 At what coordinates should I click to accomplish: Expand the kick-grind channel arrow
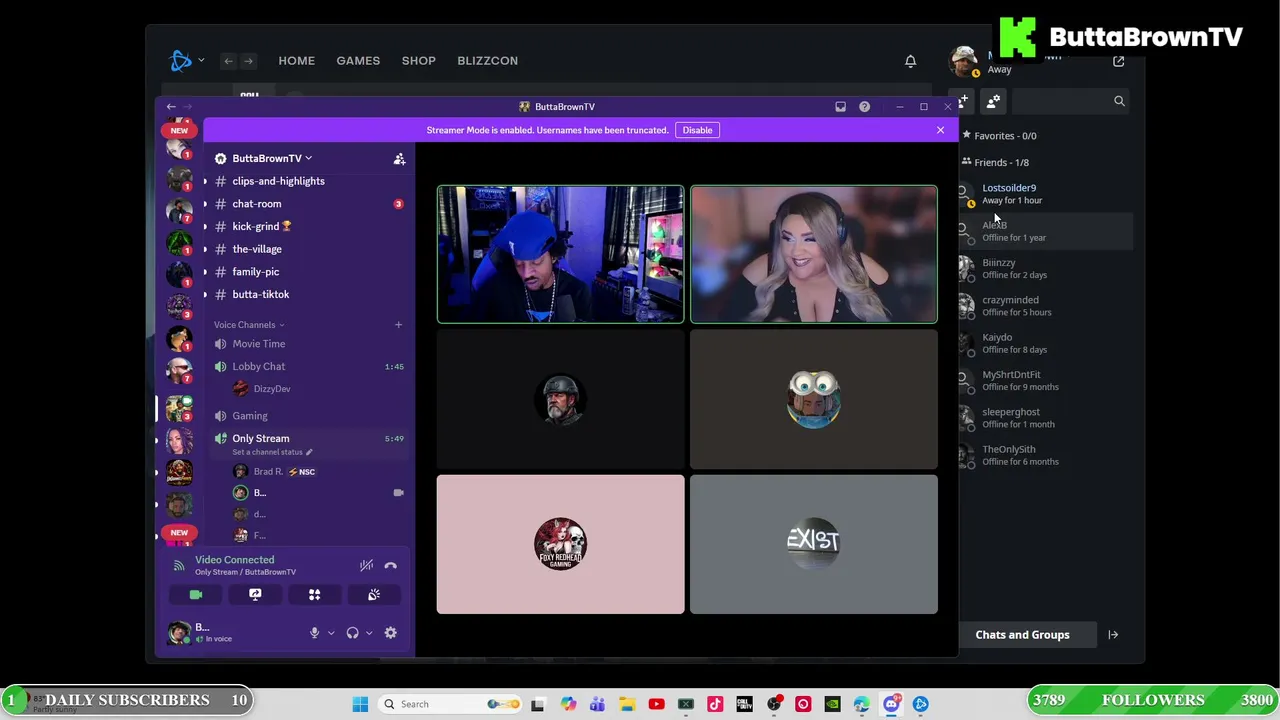205,226
